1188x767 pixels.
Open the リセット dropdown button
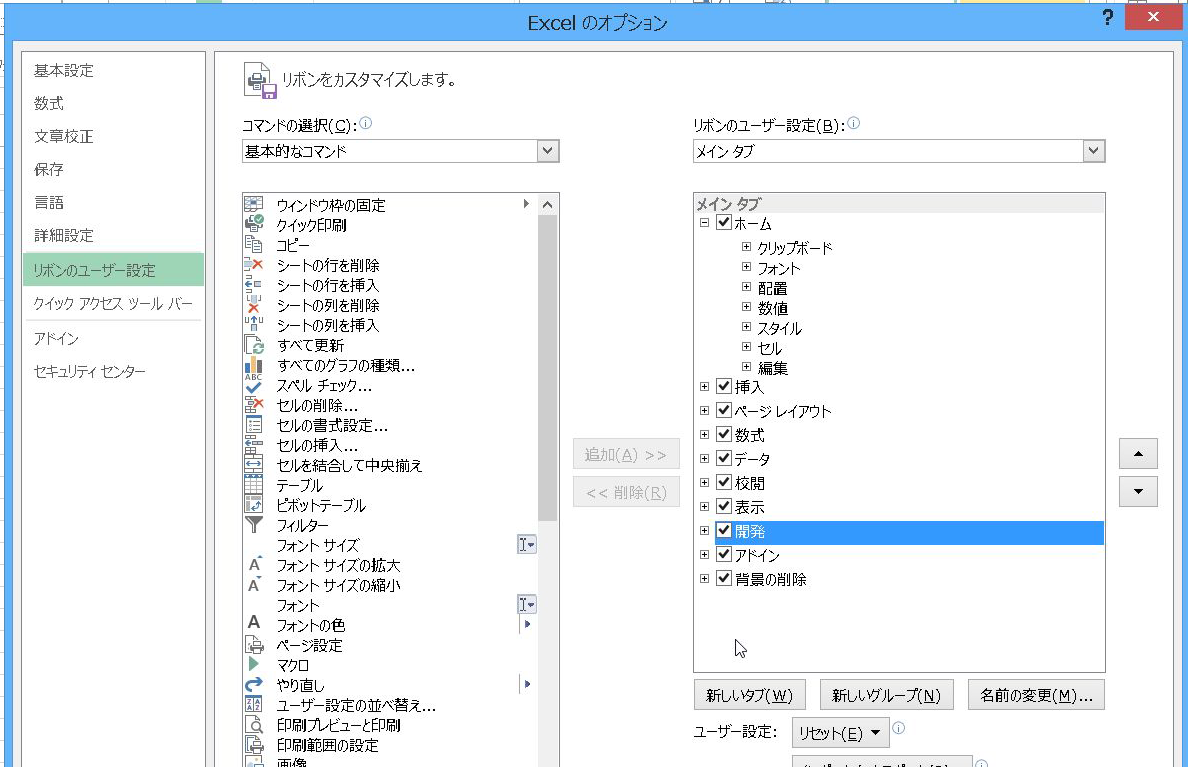tap(840, 733)
